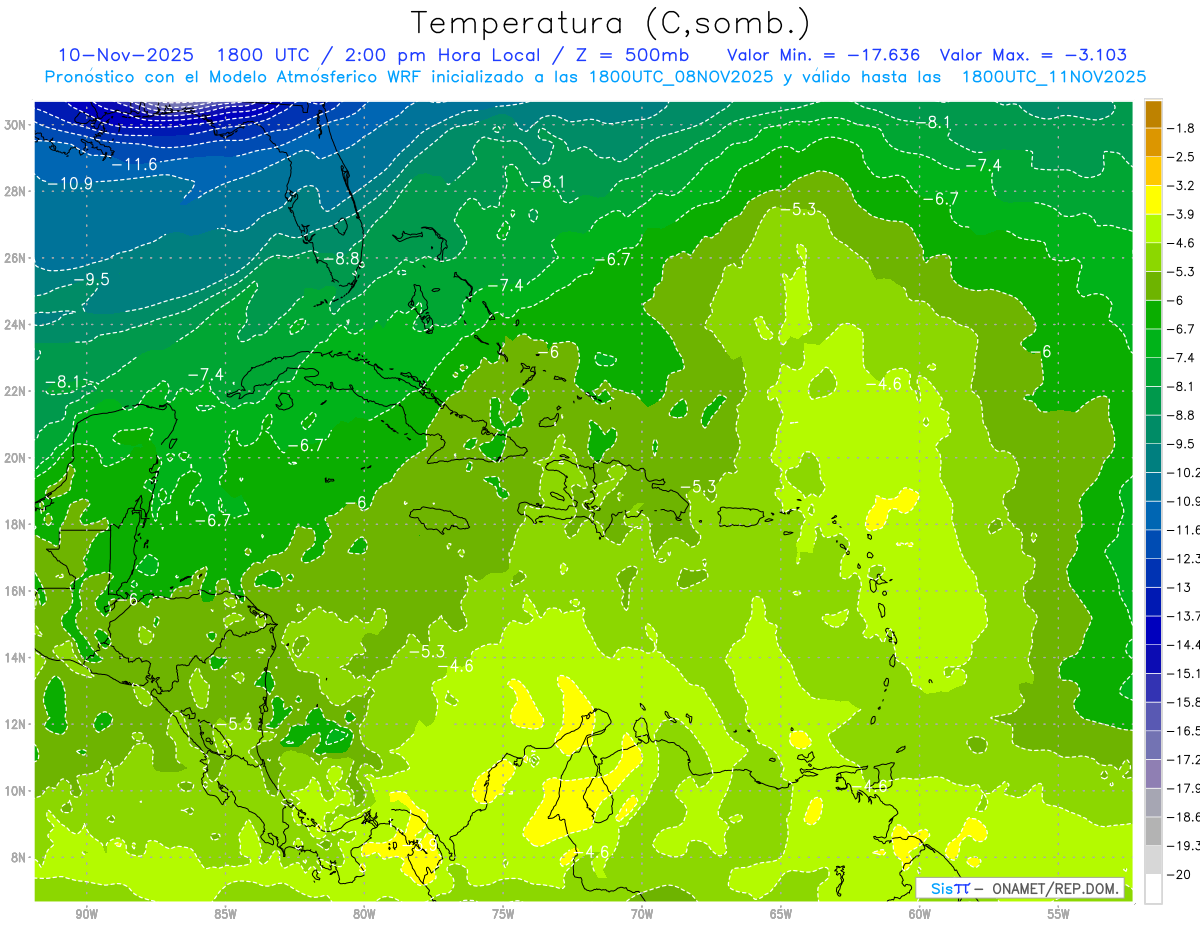1200x927 pixels.
Task: Pick the yellow swatch between -3.2 and -3.9
Action: [x=1153, y=200]
